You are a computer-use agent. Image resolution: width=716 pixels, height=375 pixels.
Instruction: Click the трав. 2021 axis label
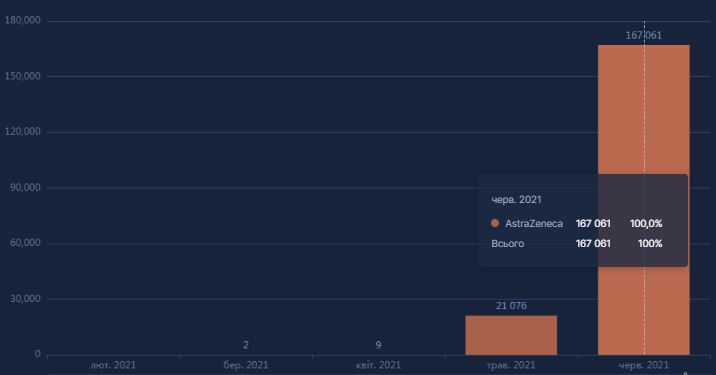pyautogui.click(x=511, y=365)
